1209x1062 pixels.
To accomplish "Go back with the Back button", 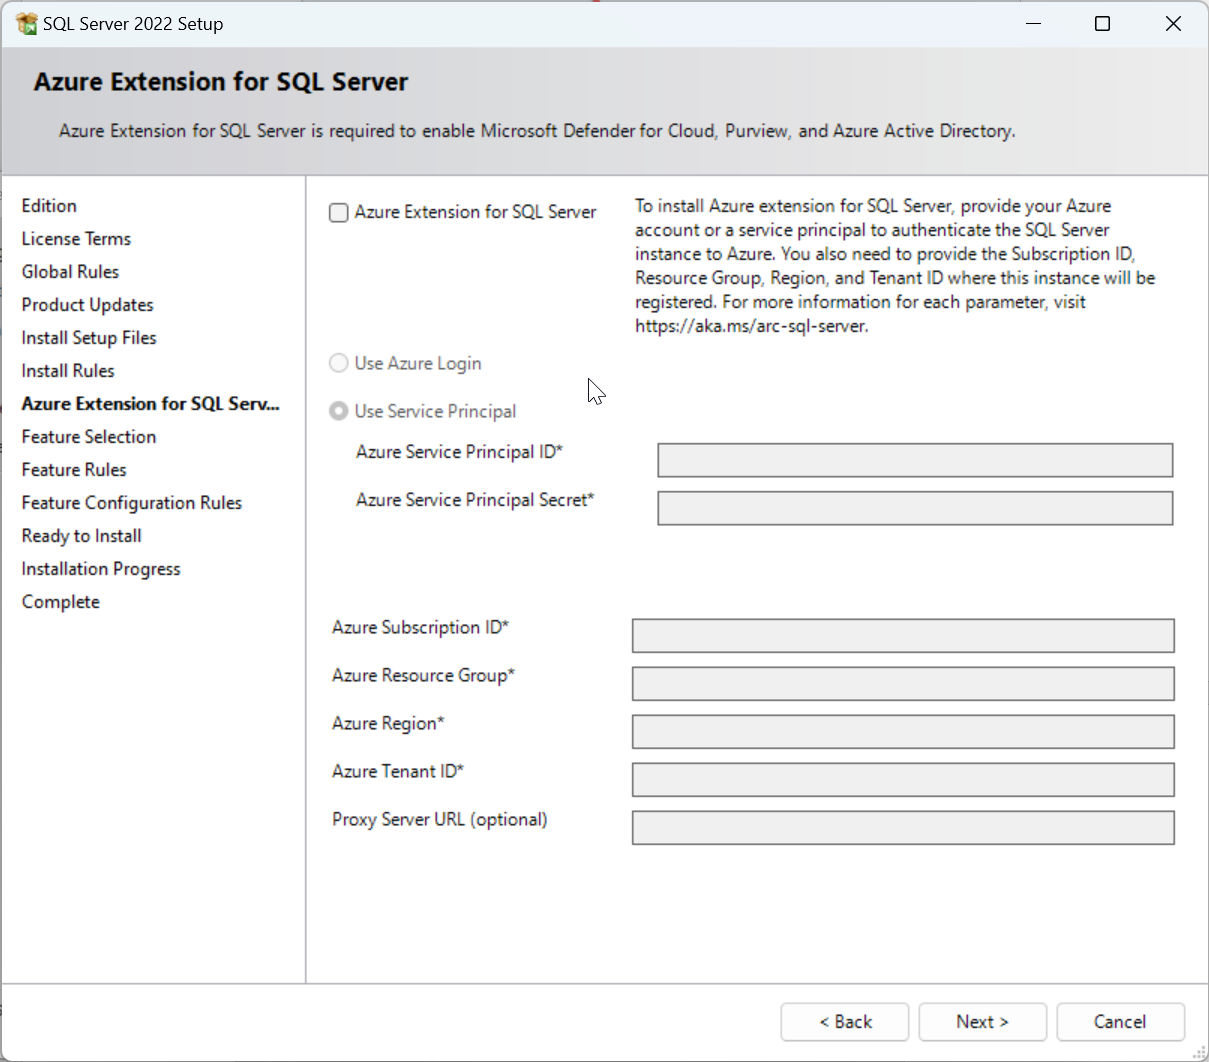I will [845, 1022].
